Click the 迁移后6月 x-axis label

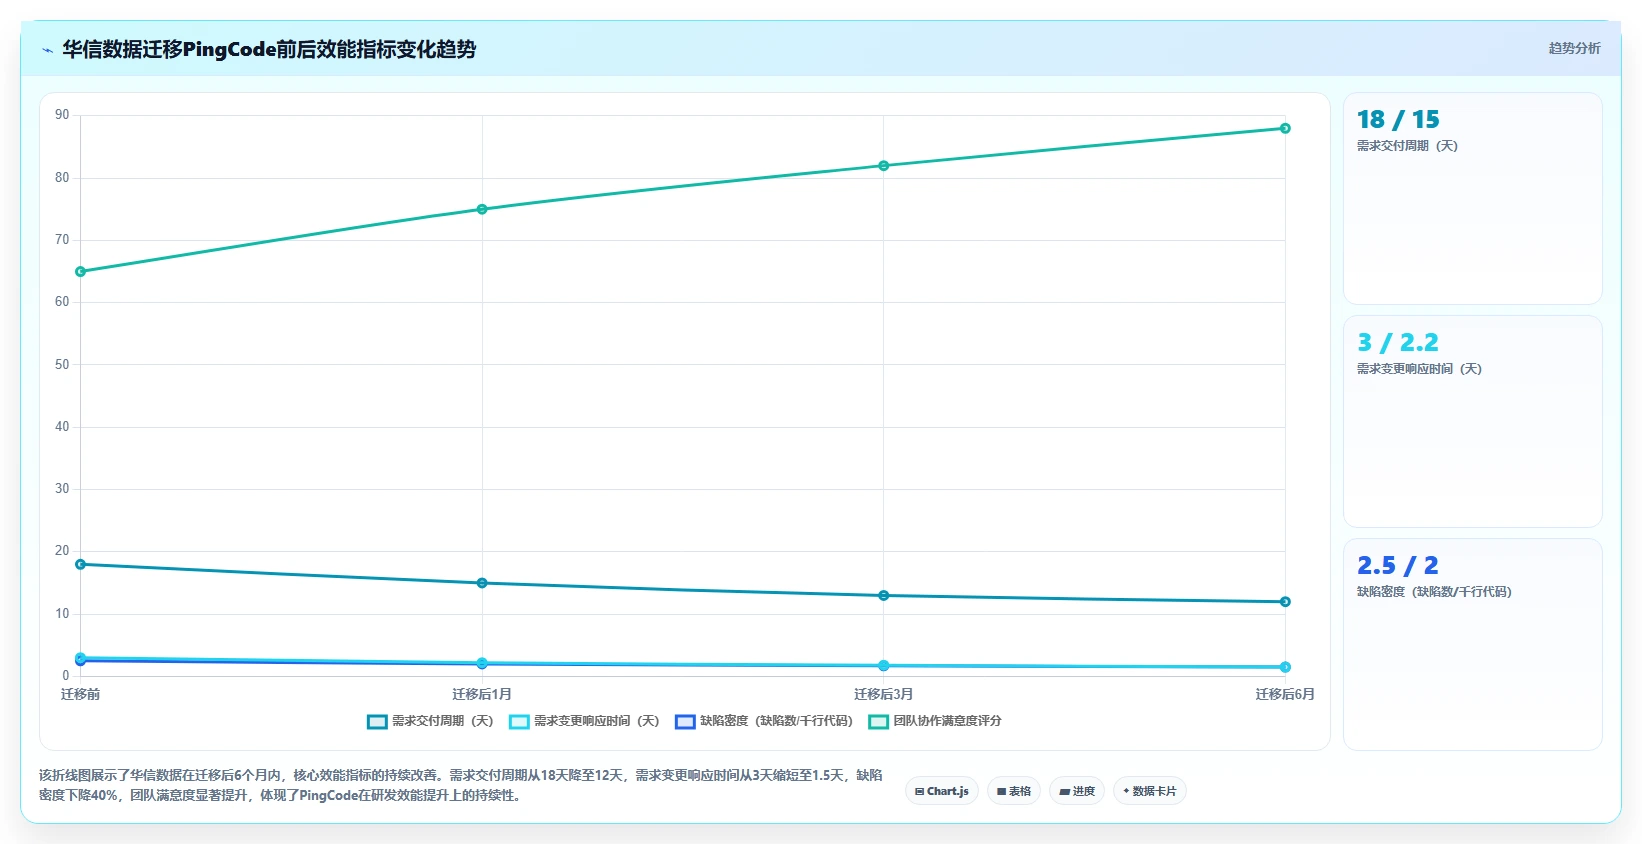[x=1285, y=694]
